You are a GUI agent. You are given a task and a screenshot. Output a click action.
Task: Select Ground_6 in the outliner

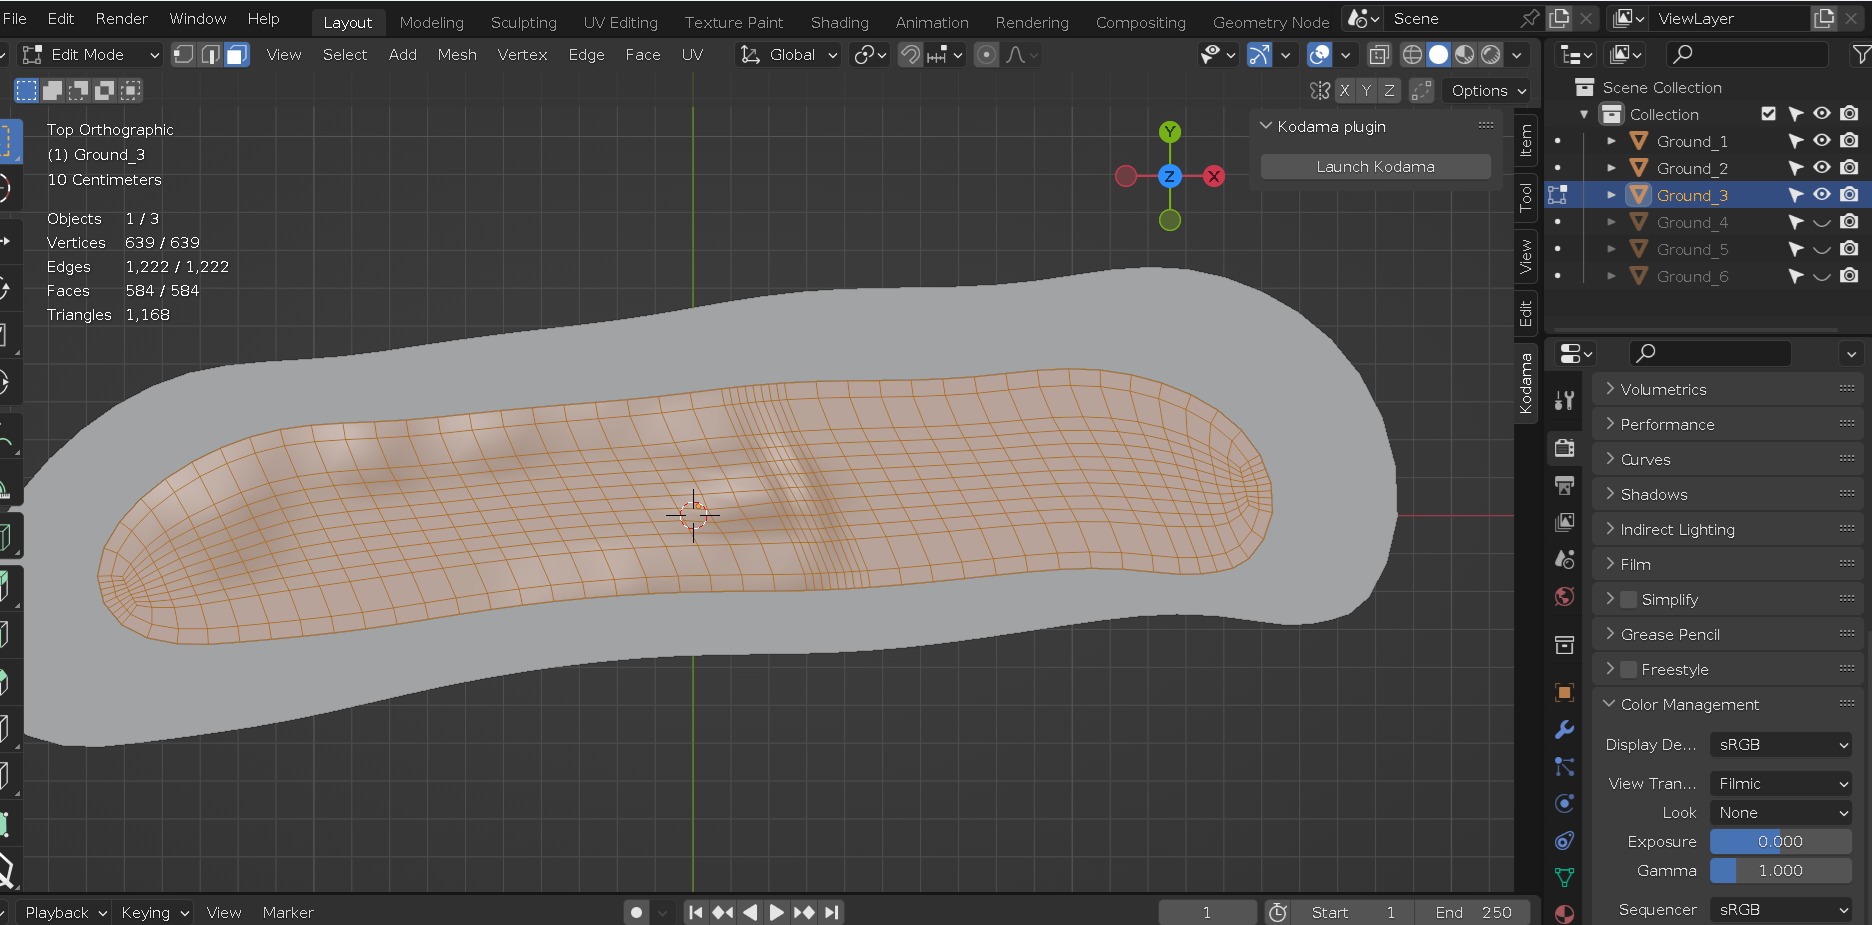pyautogui.click(x=1692, y=276)
